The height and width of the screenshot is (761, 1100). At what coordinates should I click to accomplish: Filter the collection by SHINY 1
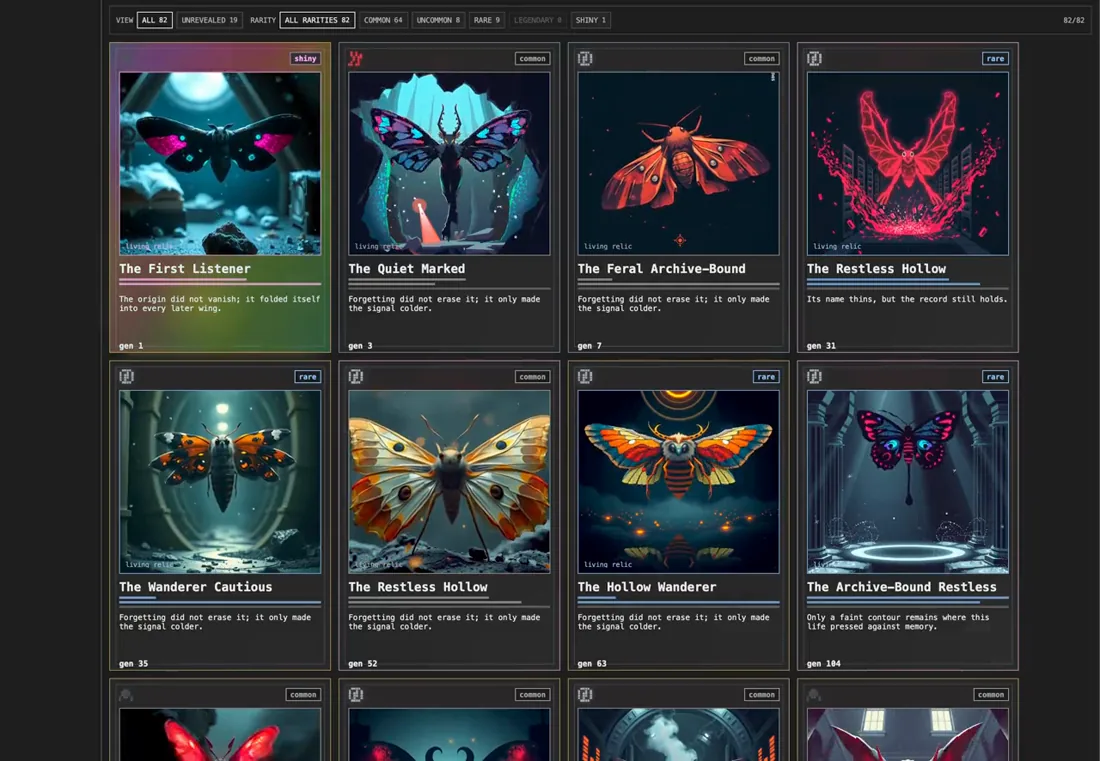tap(591, 20)
